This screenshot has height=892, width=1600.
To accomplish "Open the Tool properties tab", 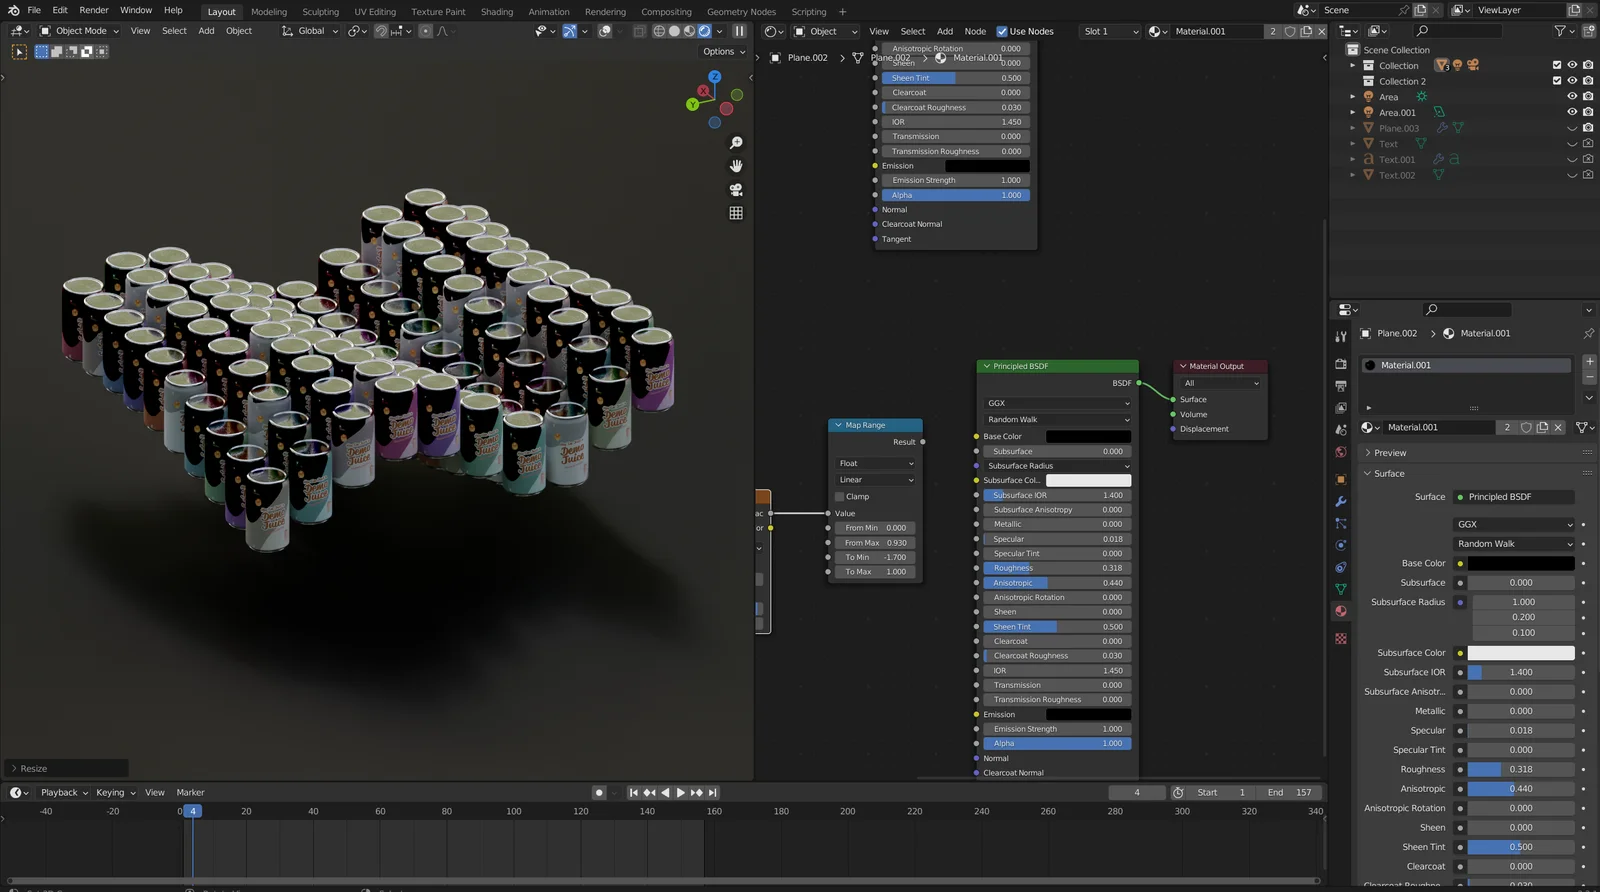I will click(1341, 337).
